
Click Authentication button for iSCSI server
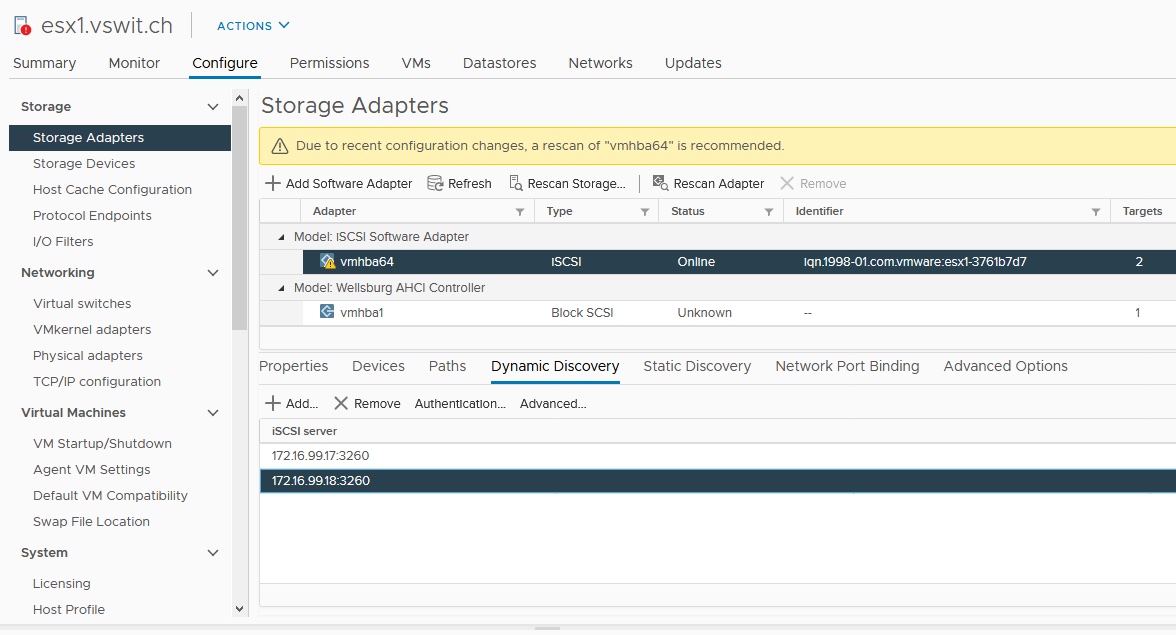[x=460, y=404]
